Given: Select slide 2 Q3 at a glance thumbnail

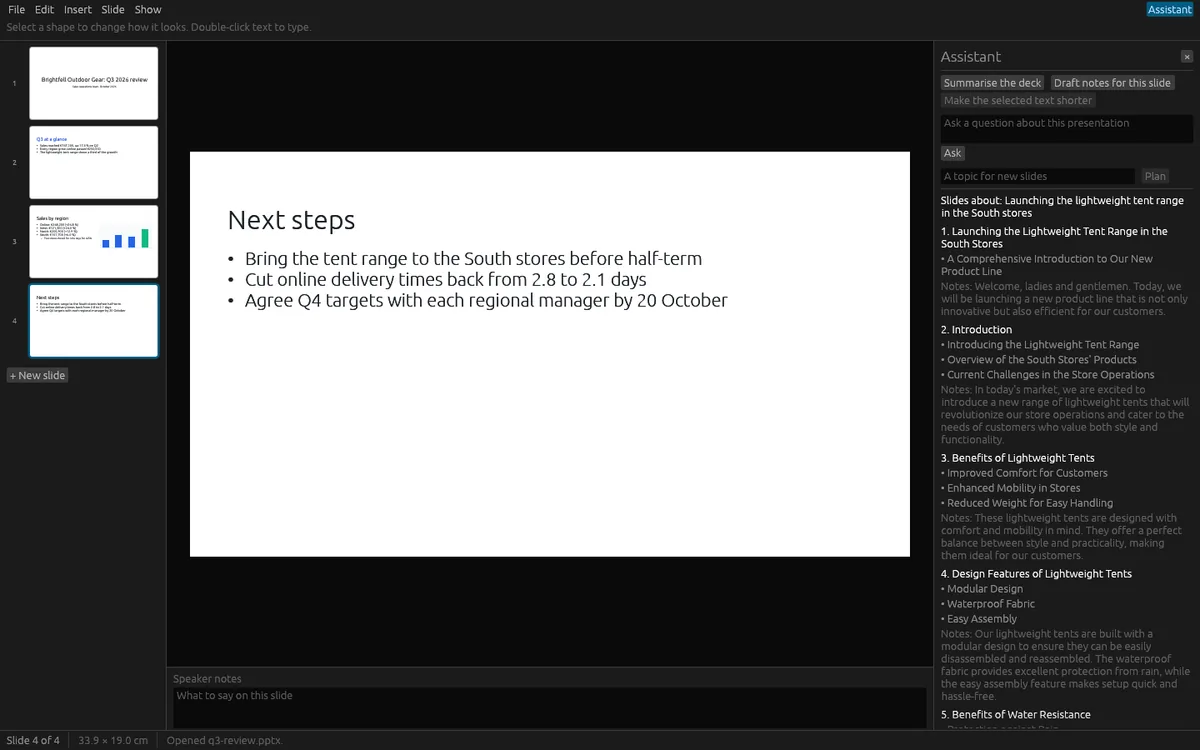Looking at the screenshot, I should [x=94, y=162].
